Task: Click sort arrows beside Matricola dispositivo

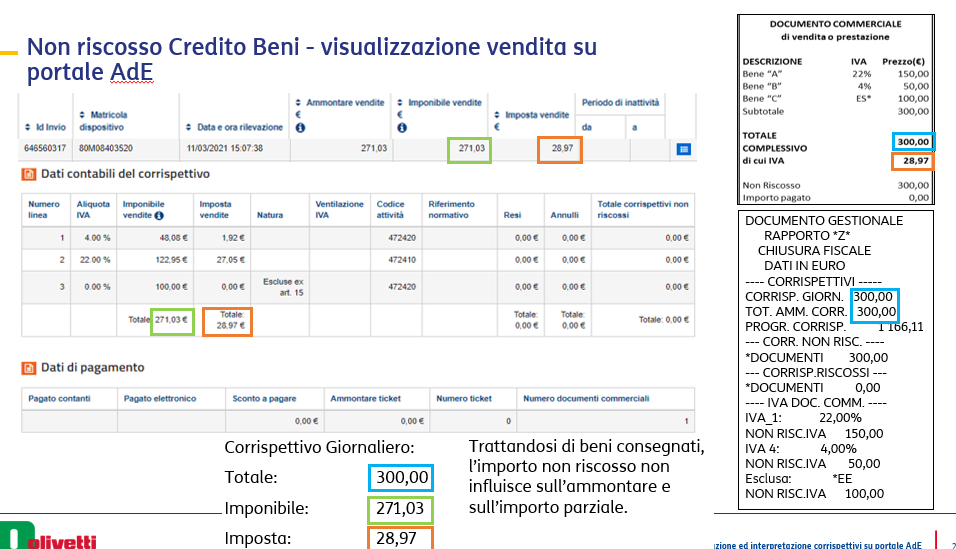Action: (82, 115)
